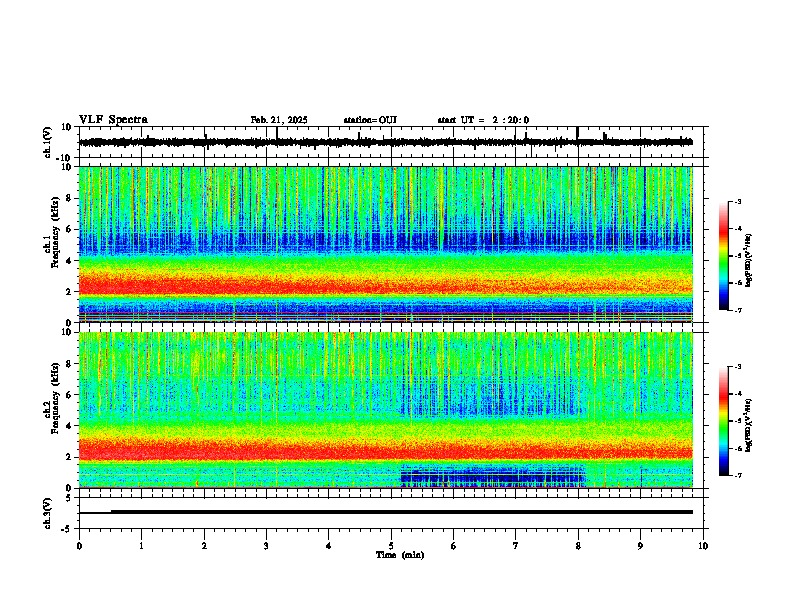This screenshot has height=612, width=792.
Task: Select the "Feb. 21, 2025" date label
Action: pos(279,120)
